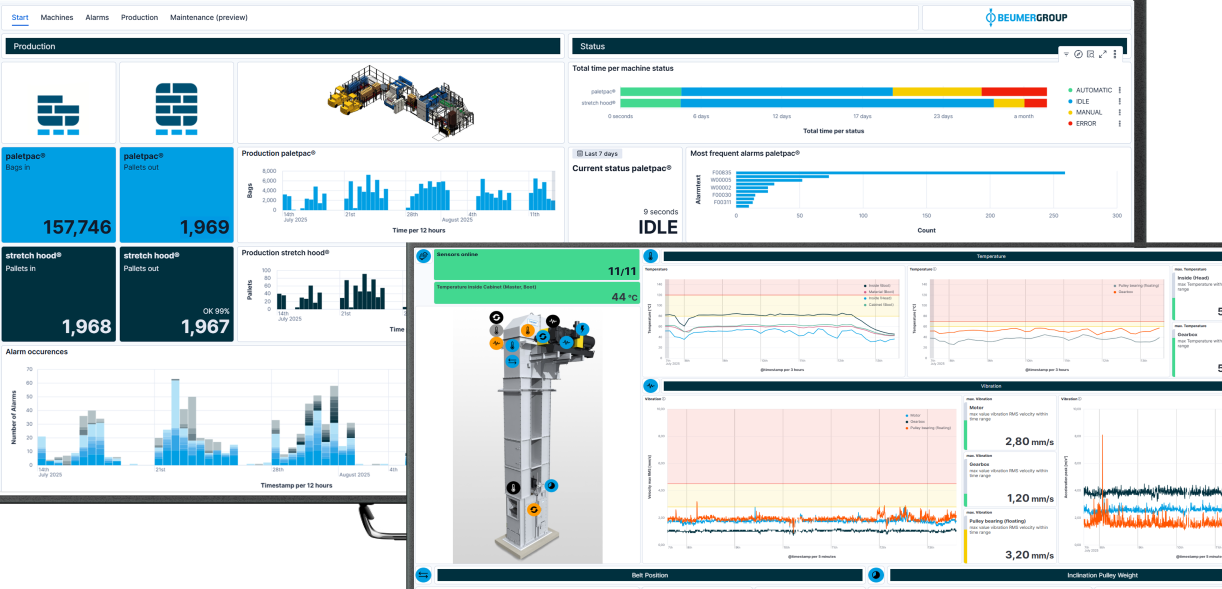Click the arrows icon beside Belt Position
This screenshot has width=1222, height=589.
(422, 575)
